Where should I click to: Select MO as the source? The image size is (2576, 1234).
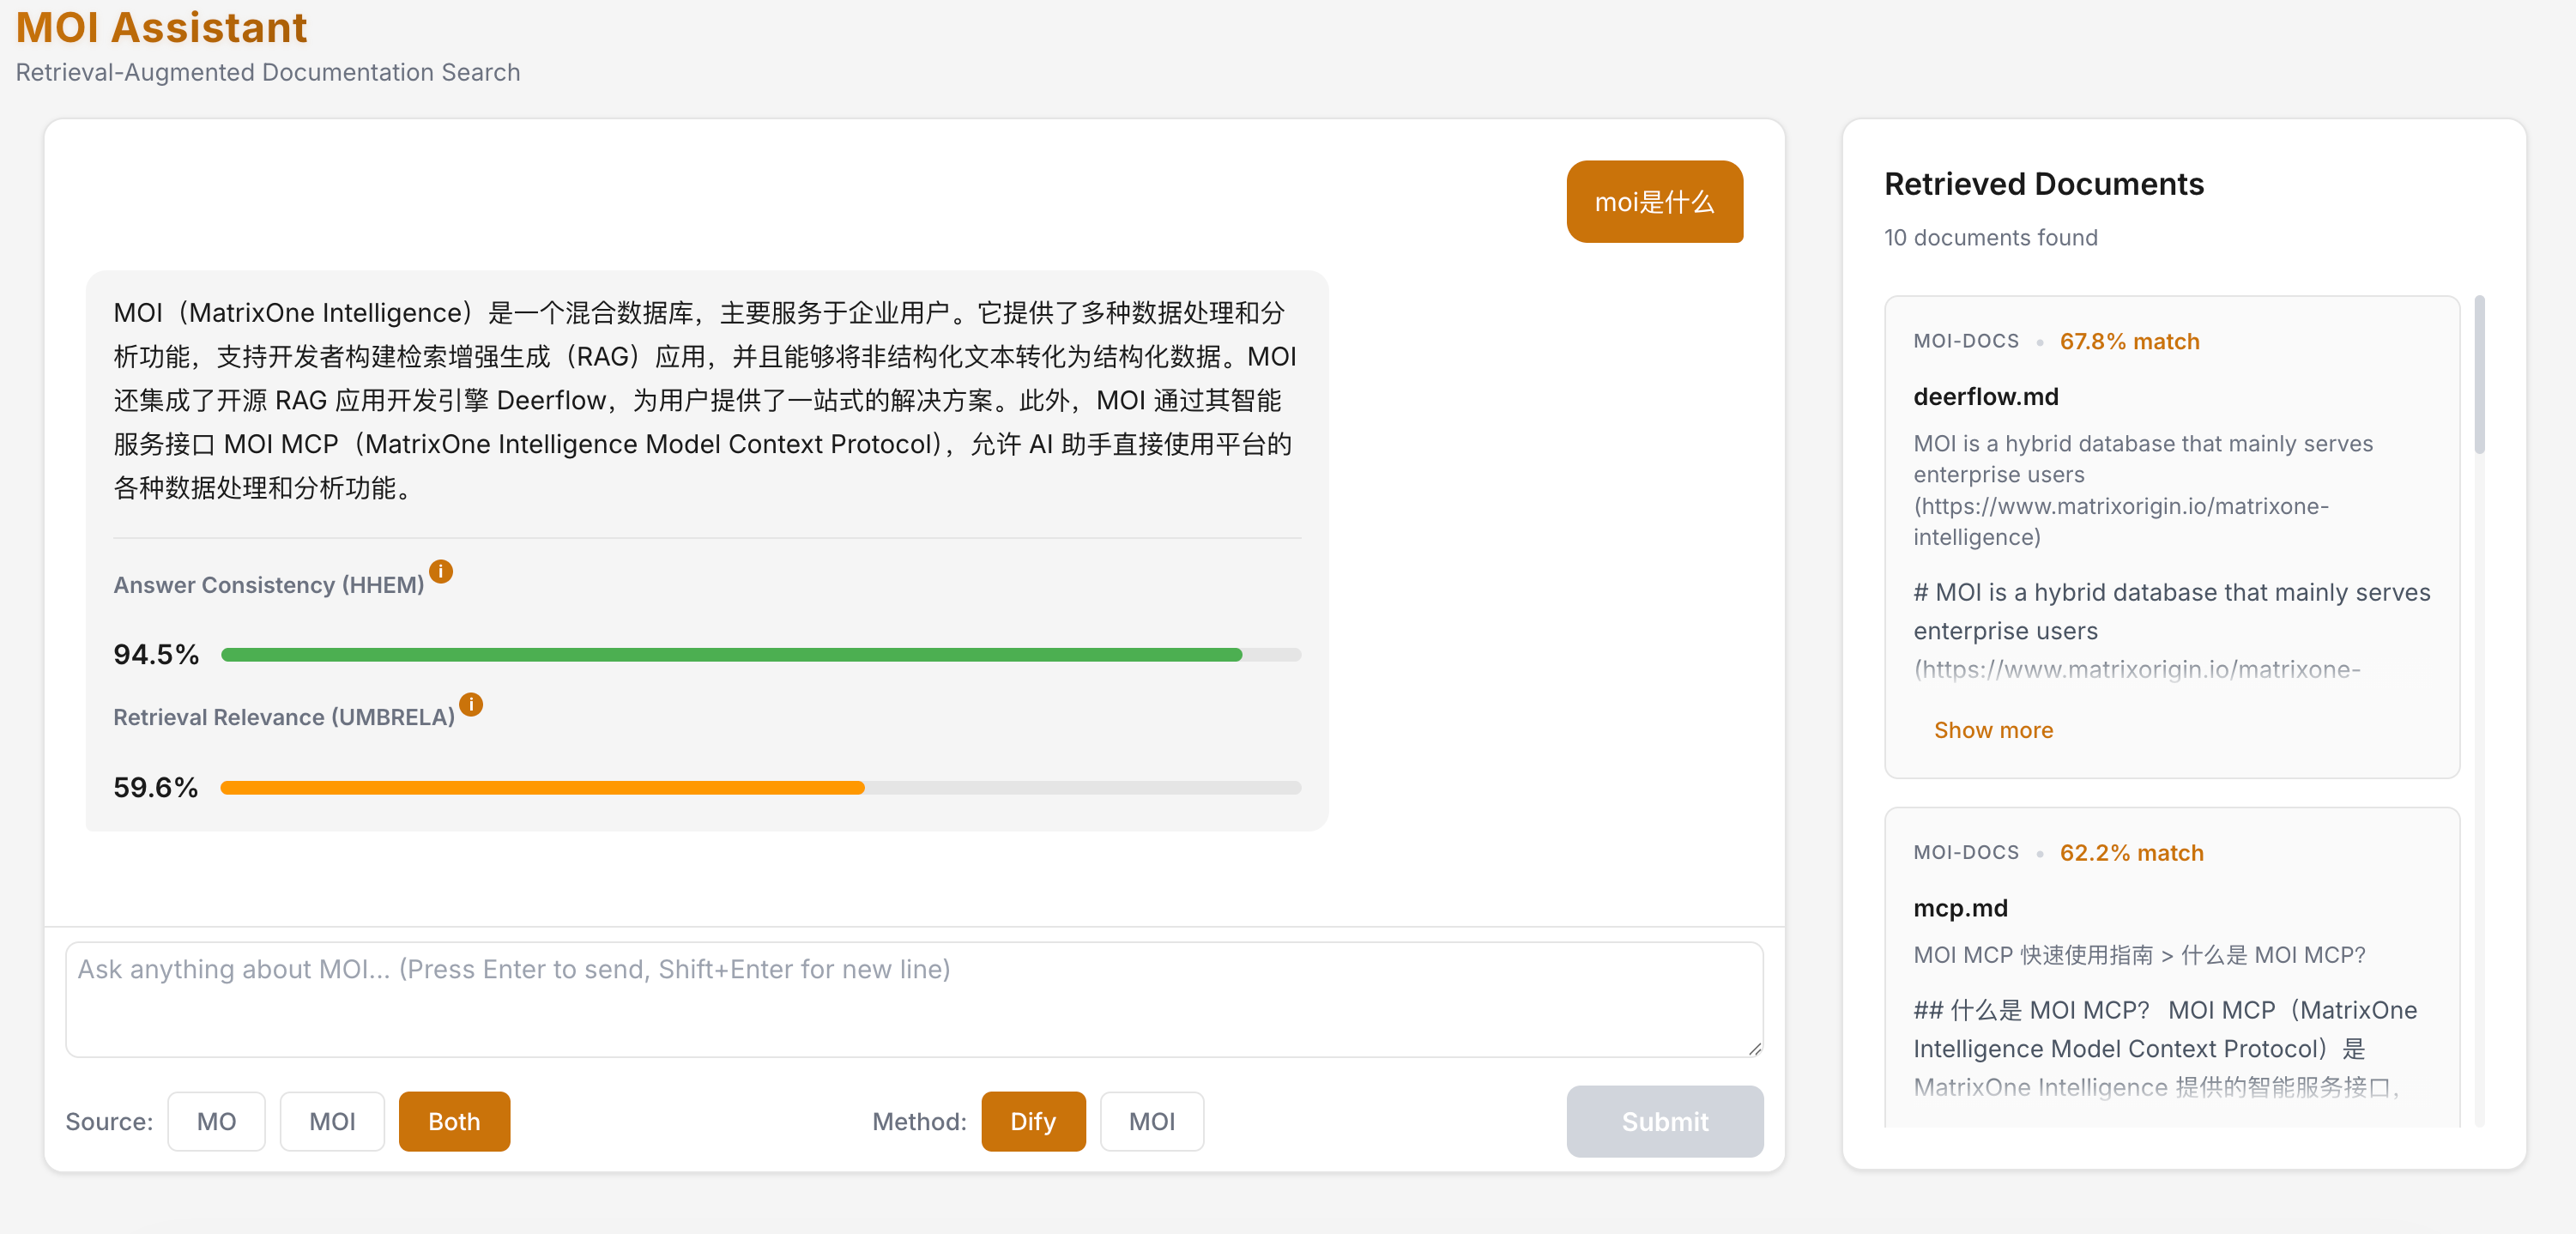pos(216,1121)
